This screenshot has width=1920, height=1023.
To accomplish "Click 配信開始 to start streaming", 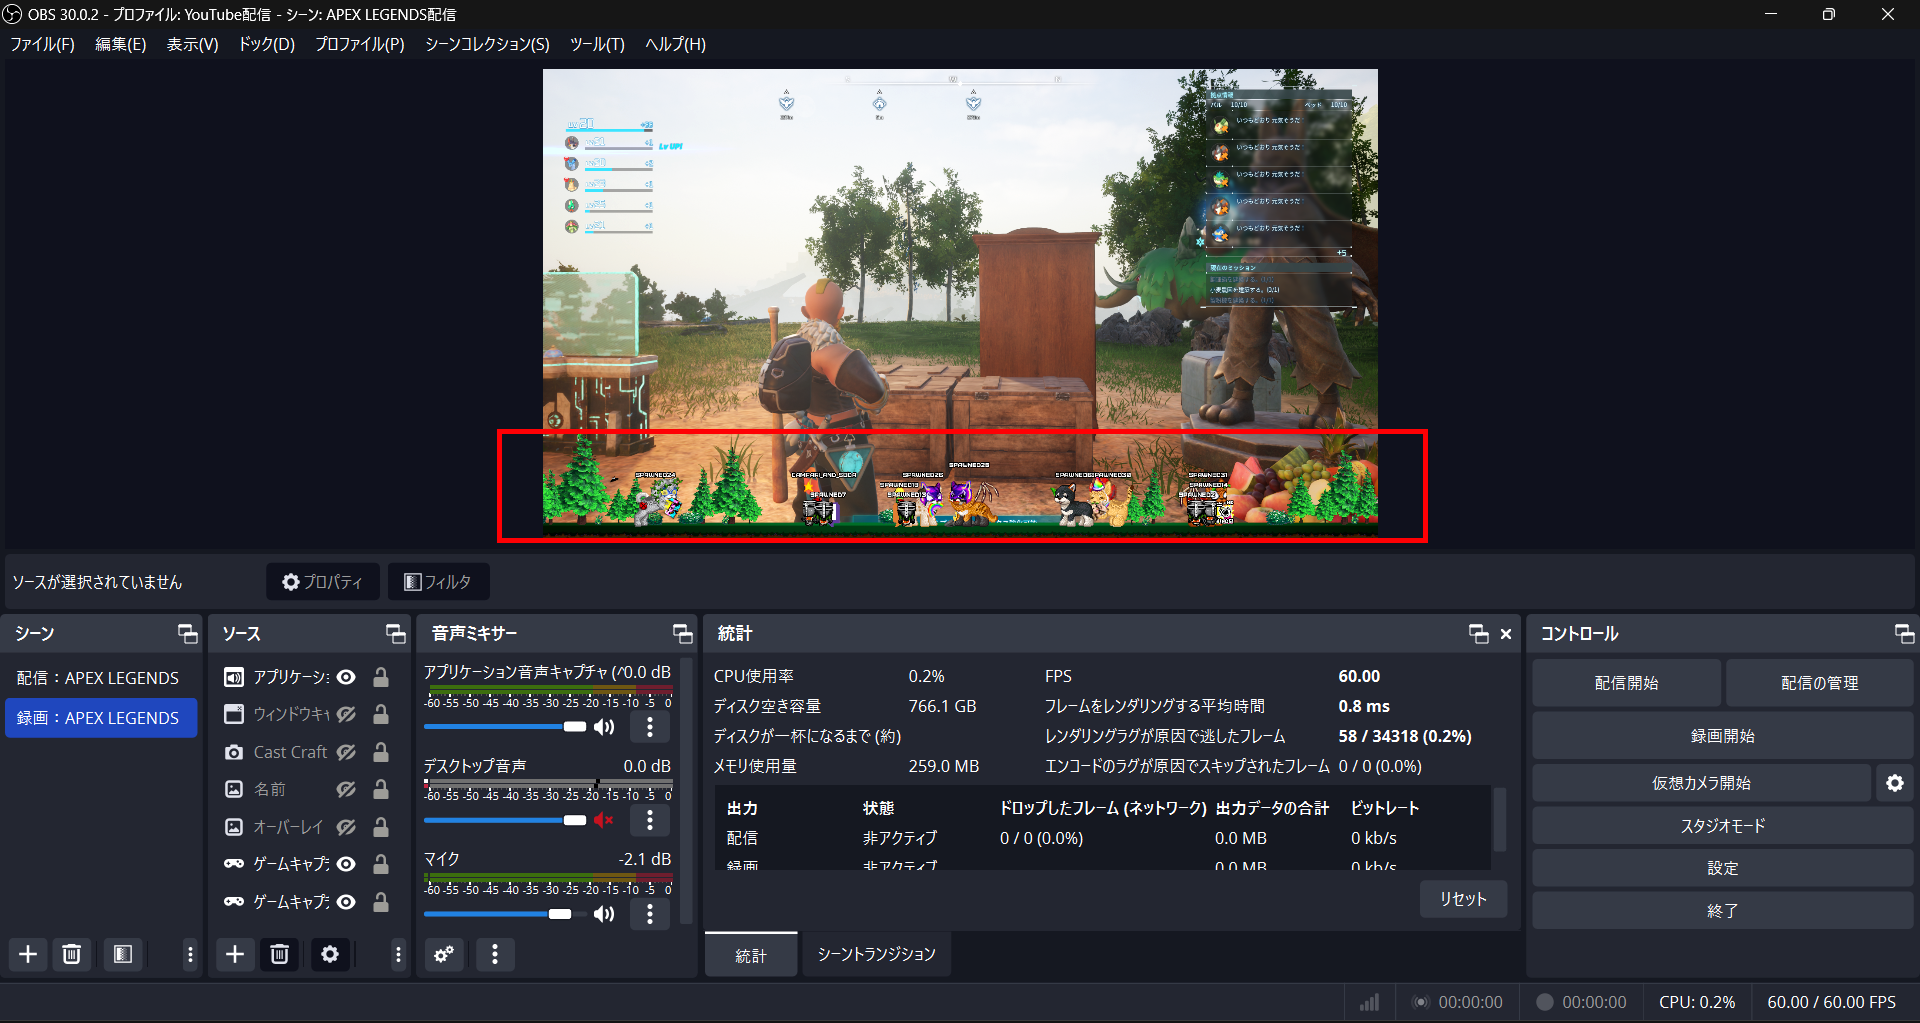I will click(1626, 682).
